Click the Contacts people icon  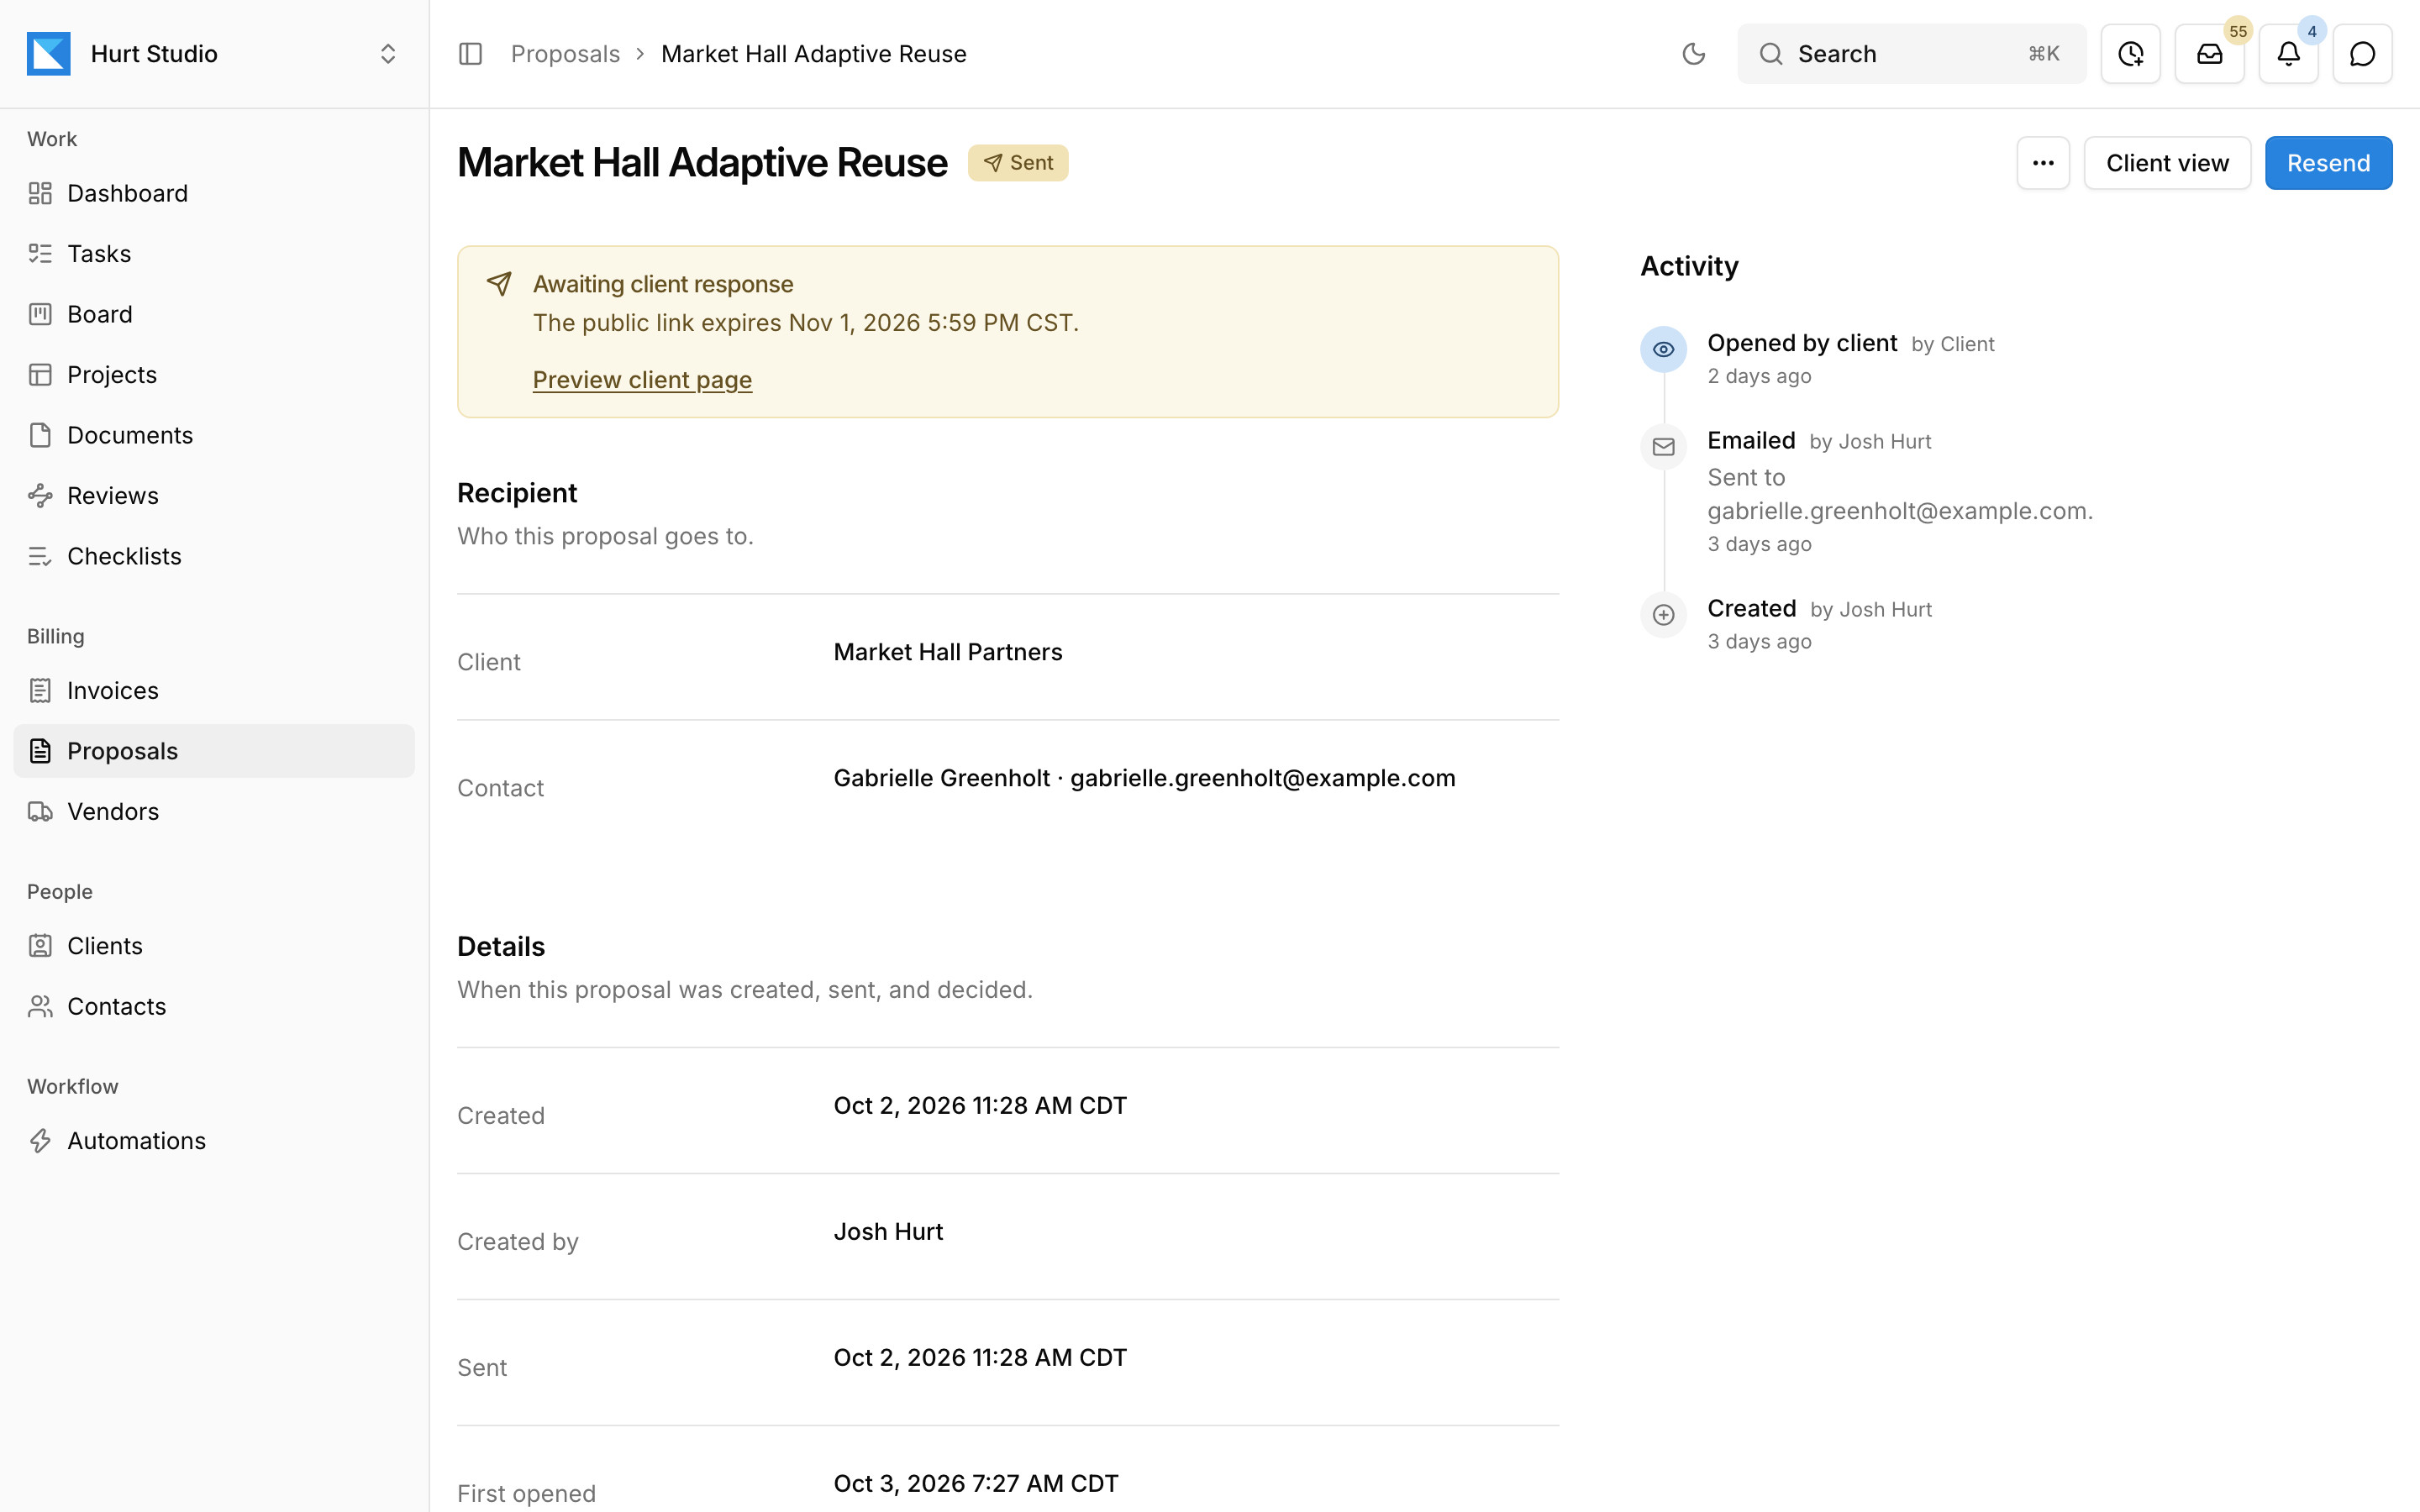click(x=40, y=1007)
